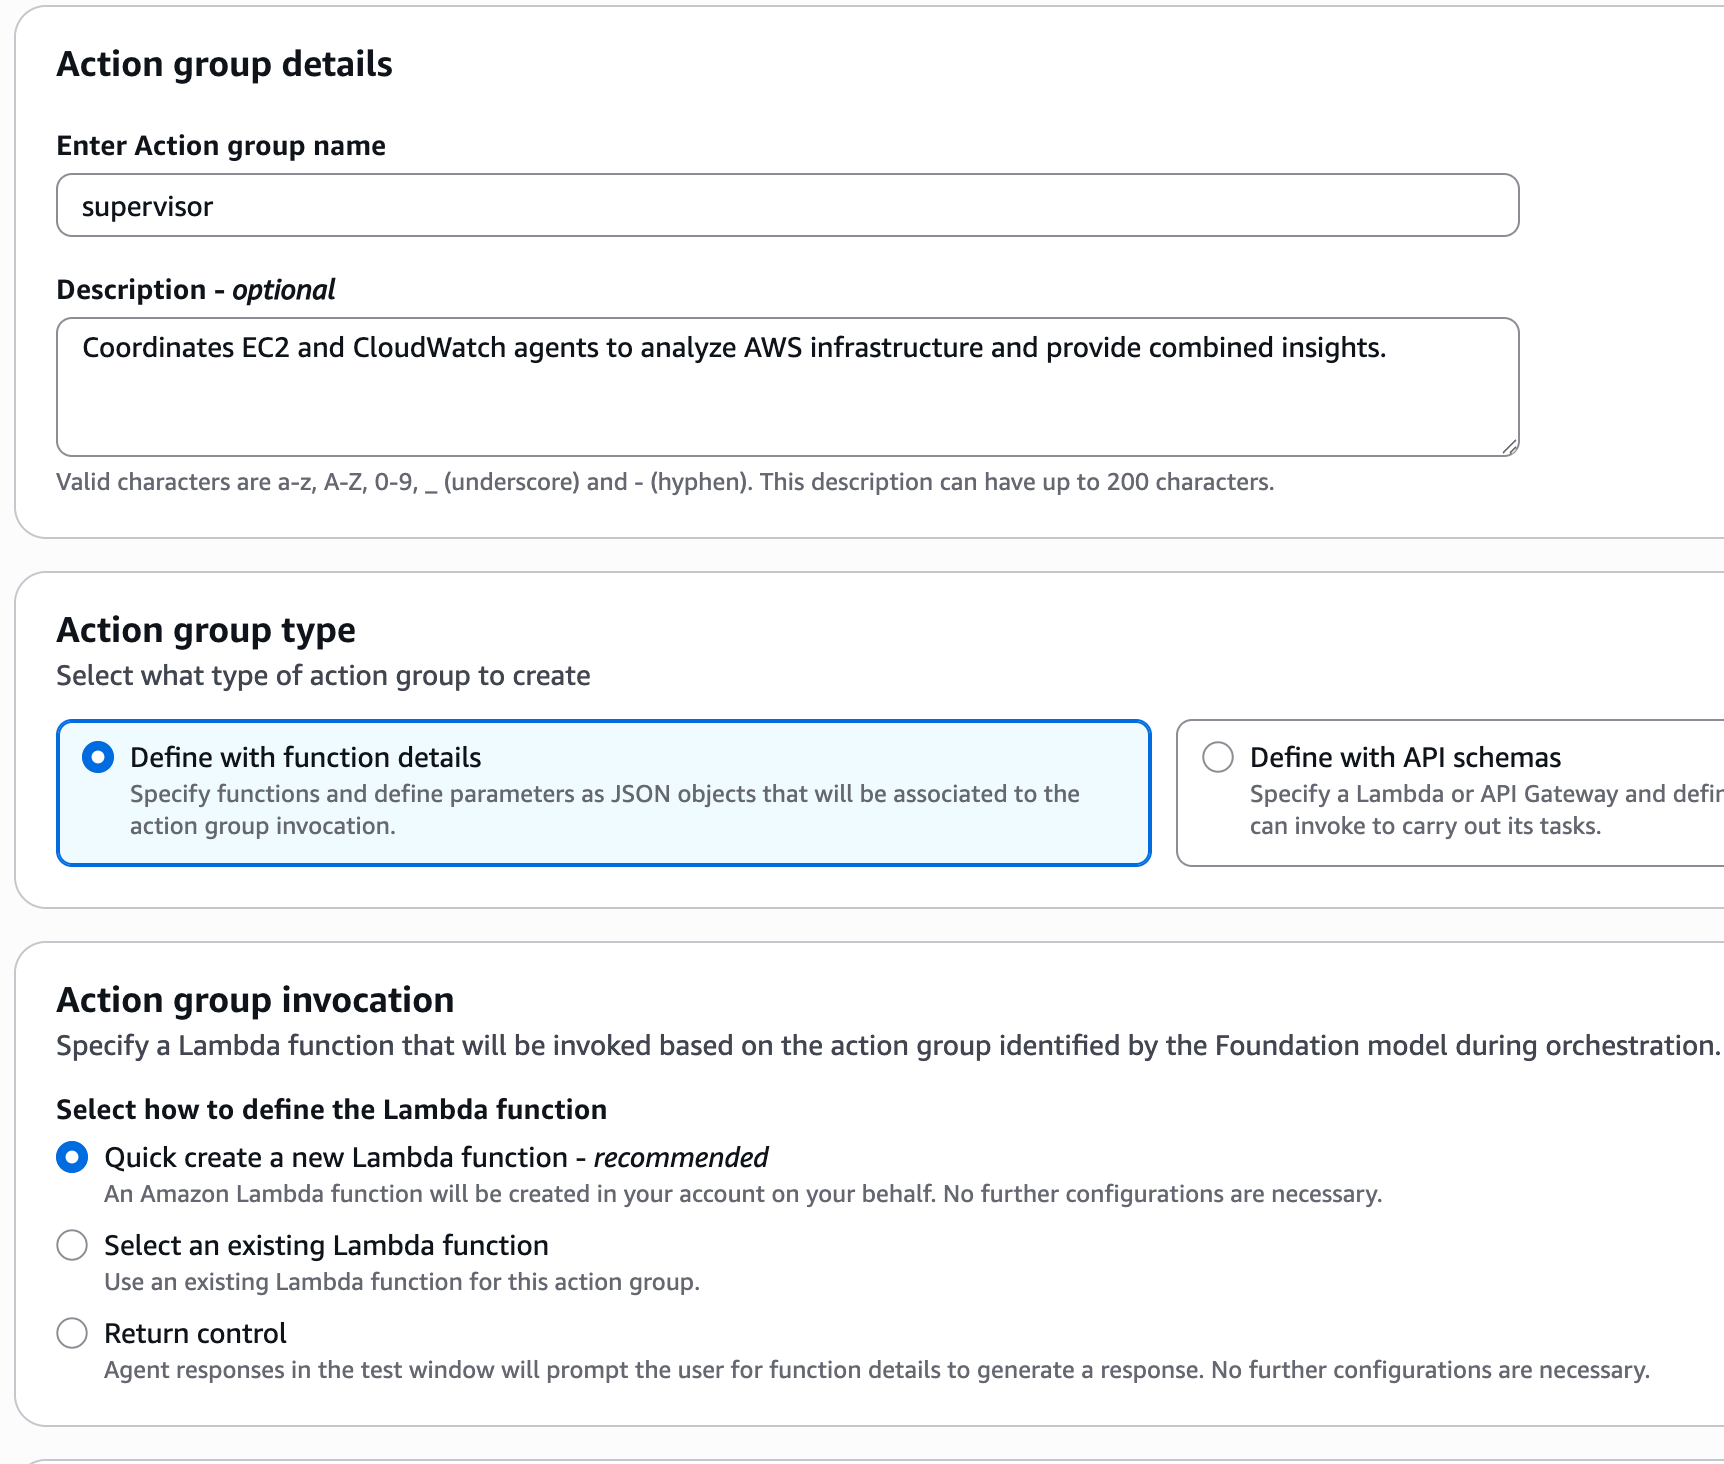Image resolution: width=1724 pixels, height=1464 pixels.
Task: Click the "Action group invocation" section heading
Action: [x=255, y=1000]
